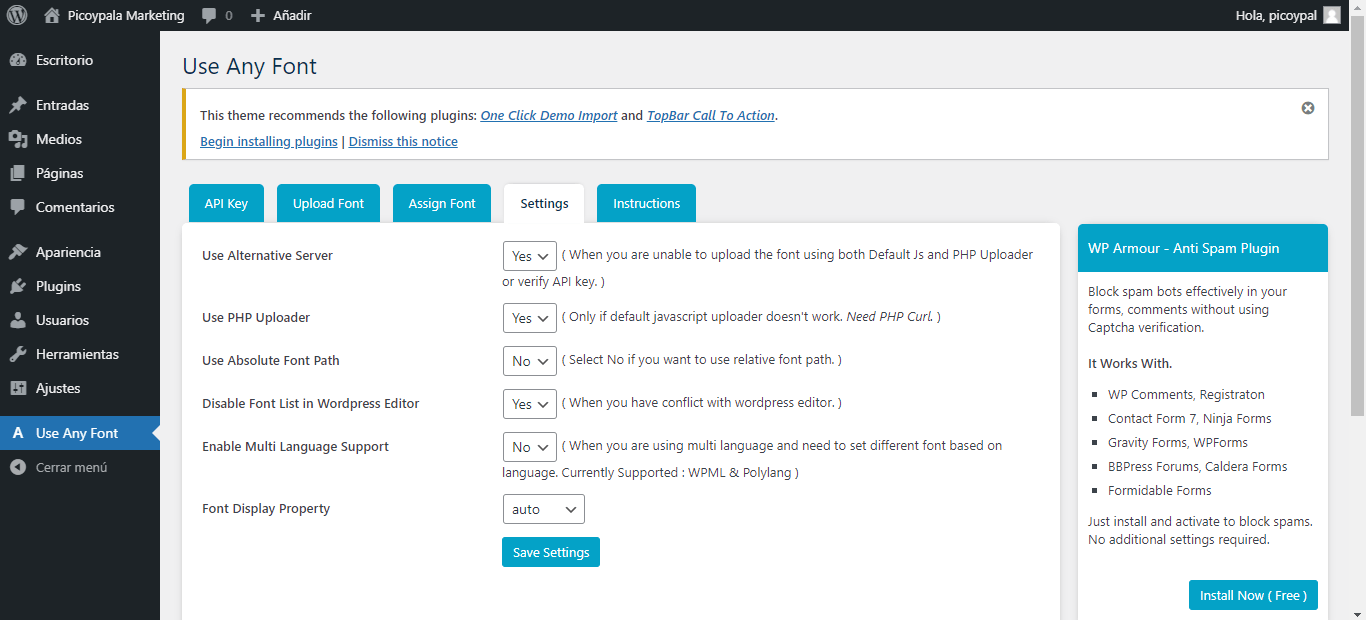Open the Usuarios menu item
This screenshot has width=1366, height=620.
(x=80, y=320)
